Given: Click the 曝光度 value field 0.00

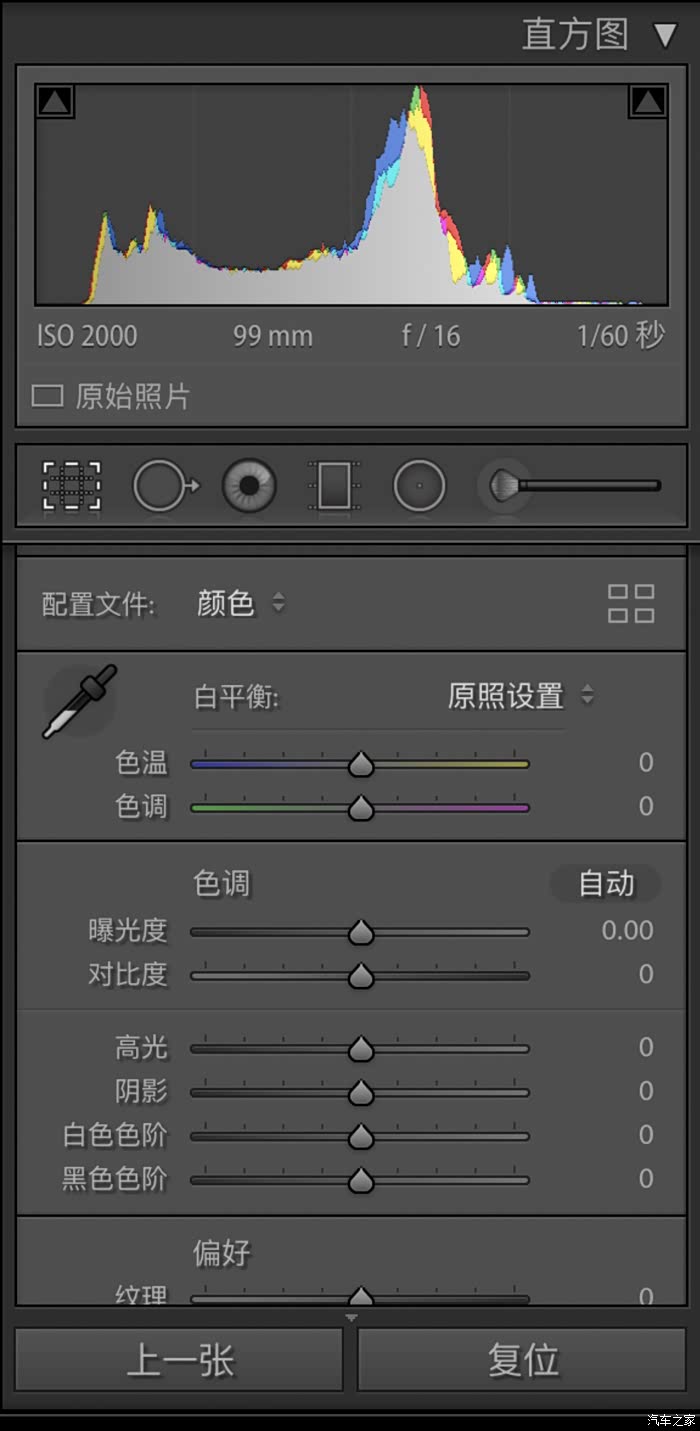Looking at the screenshot, I should (627, 931).
